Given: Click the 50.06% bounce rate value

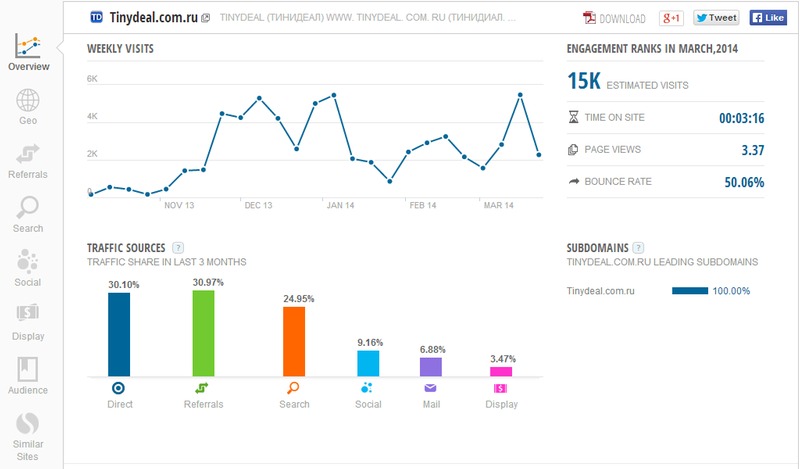Looking at the screenshot, I should pyautogui.click(x=744, y=182).
